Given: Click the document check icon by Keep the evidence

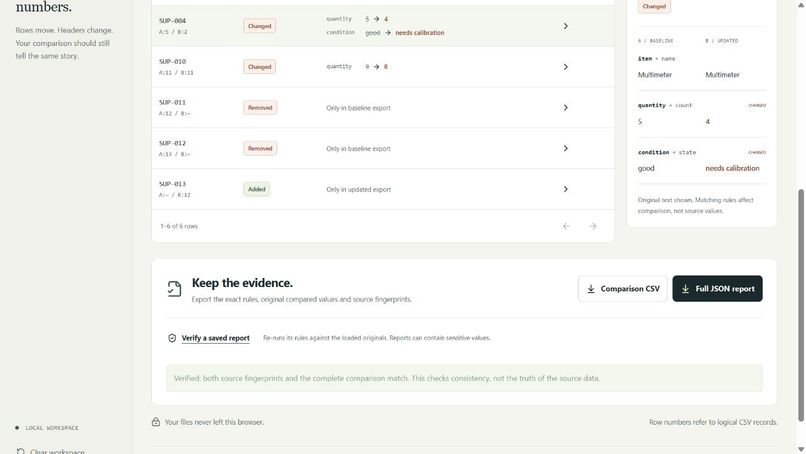Looking at the screenshot, I should click(174, 288).
